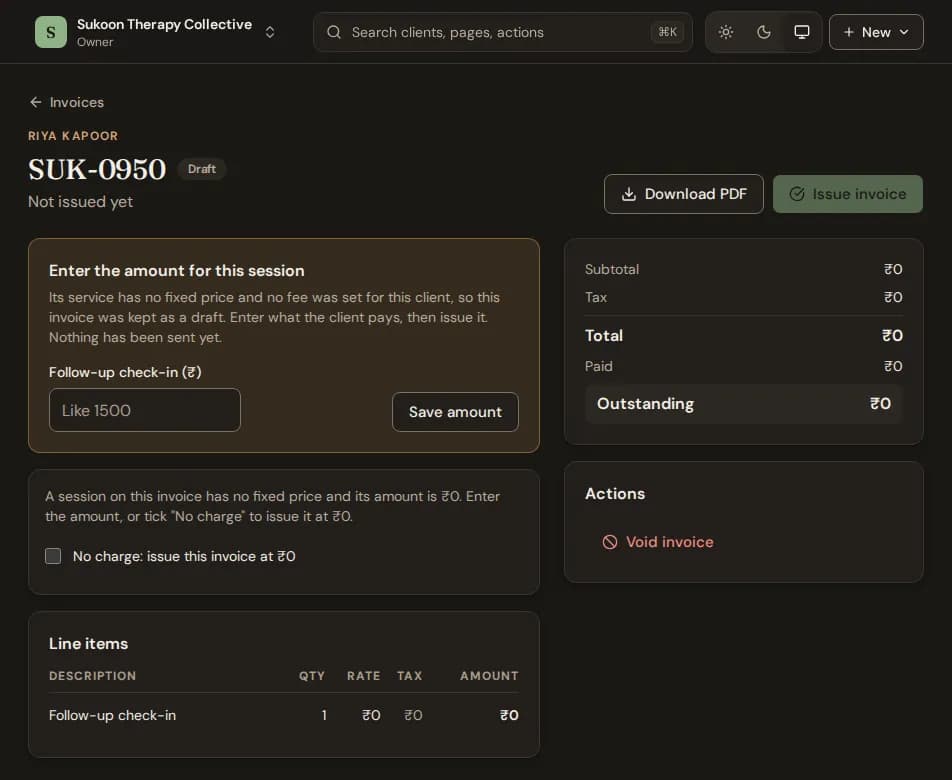
Task: Click the void circle-slash icon
Action: (610, 542)
